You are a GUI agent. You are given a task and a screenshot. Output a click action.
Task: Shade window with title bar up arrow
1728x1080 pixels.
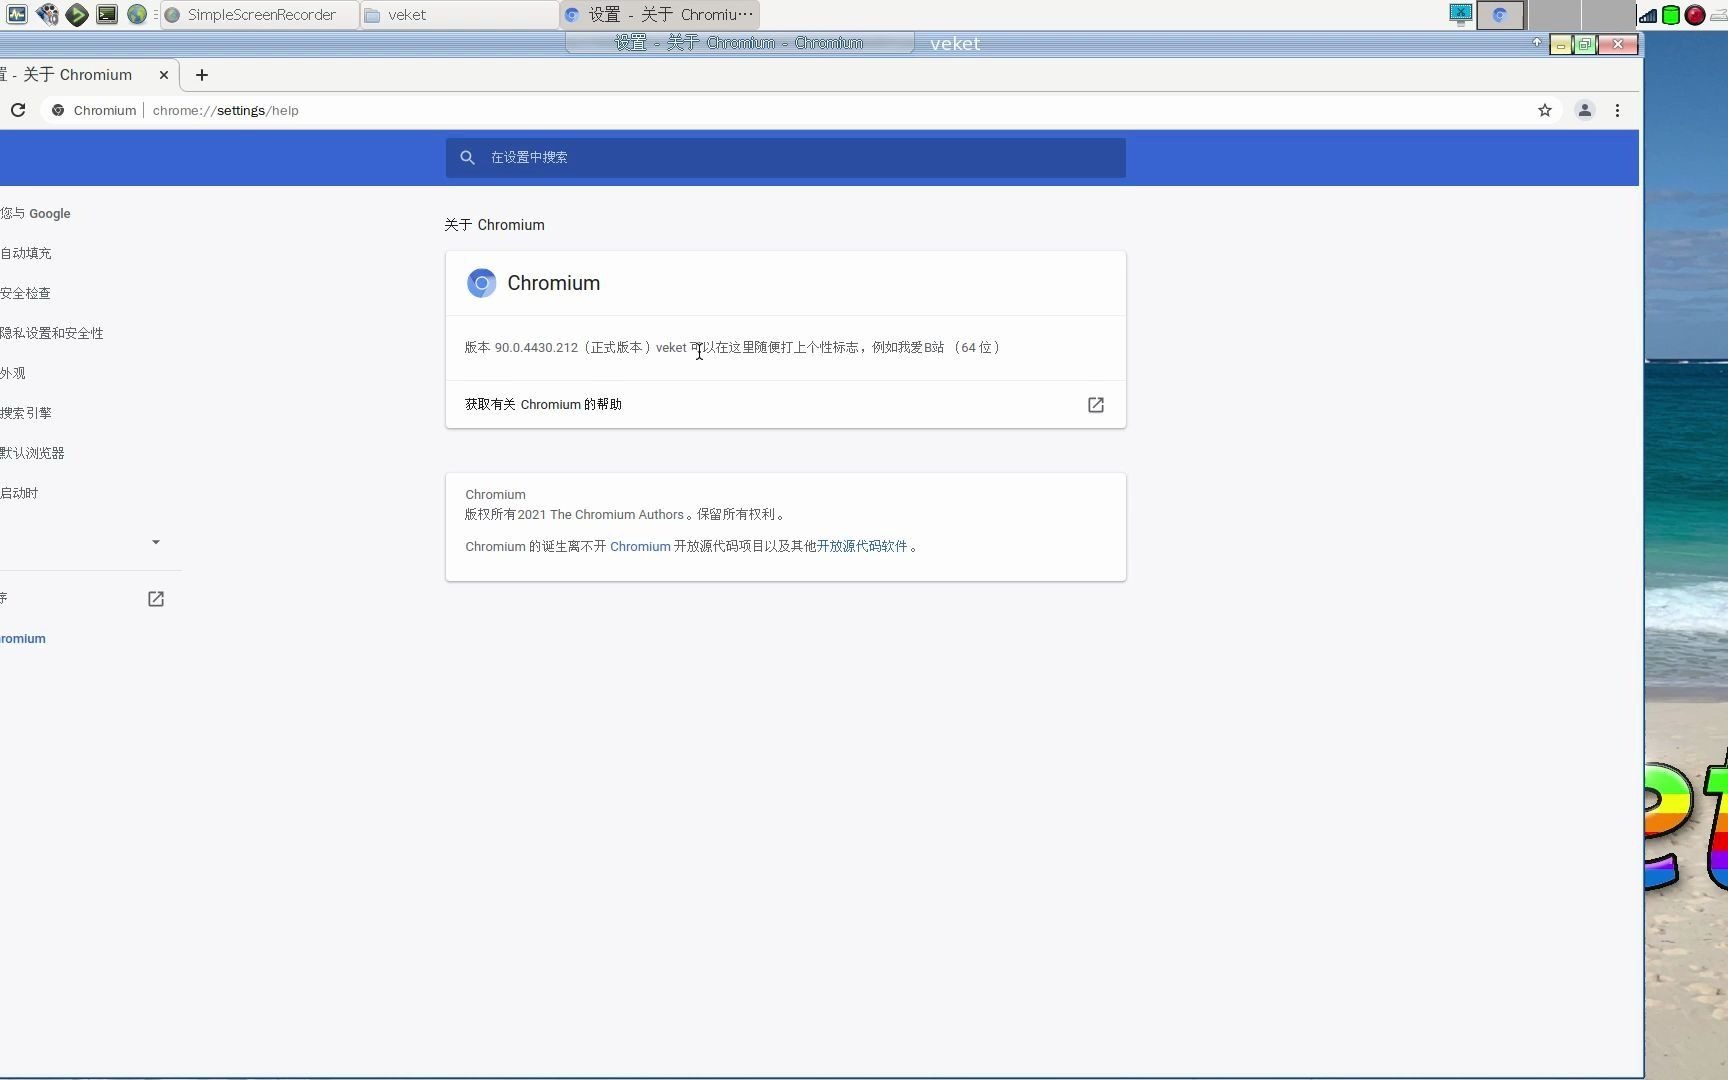(x=1537, y=43)
